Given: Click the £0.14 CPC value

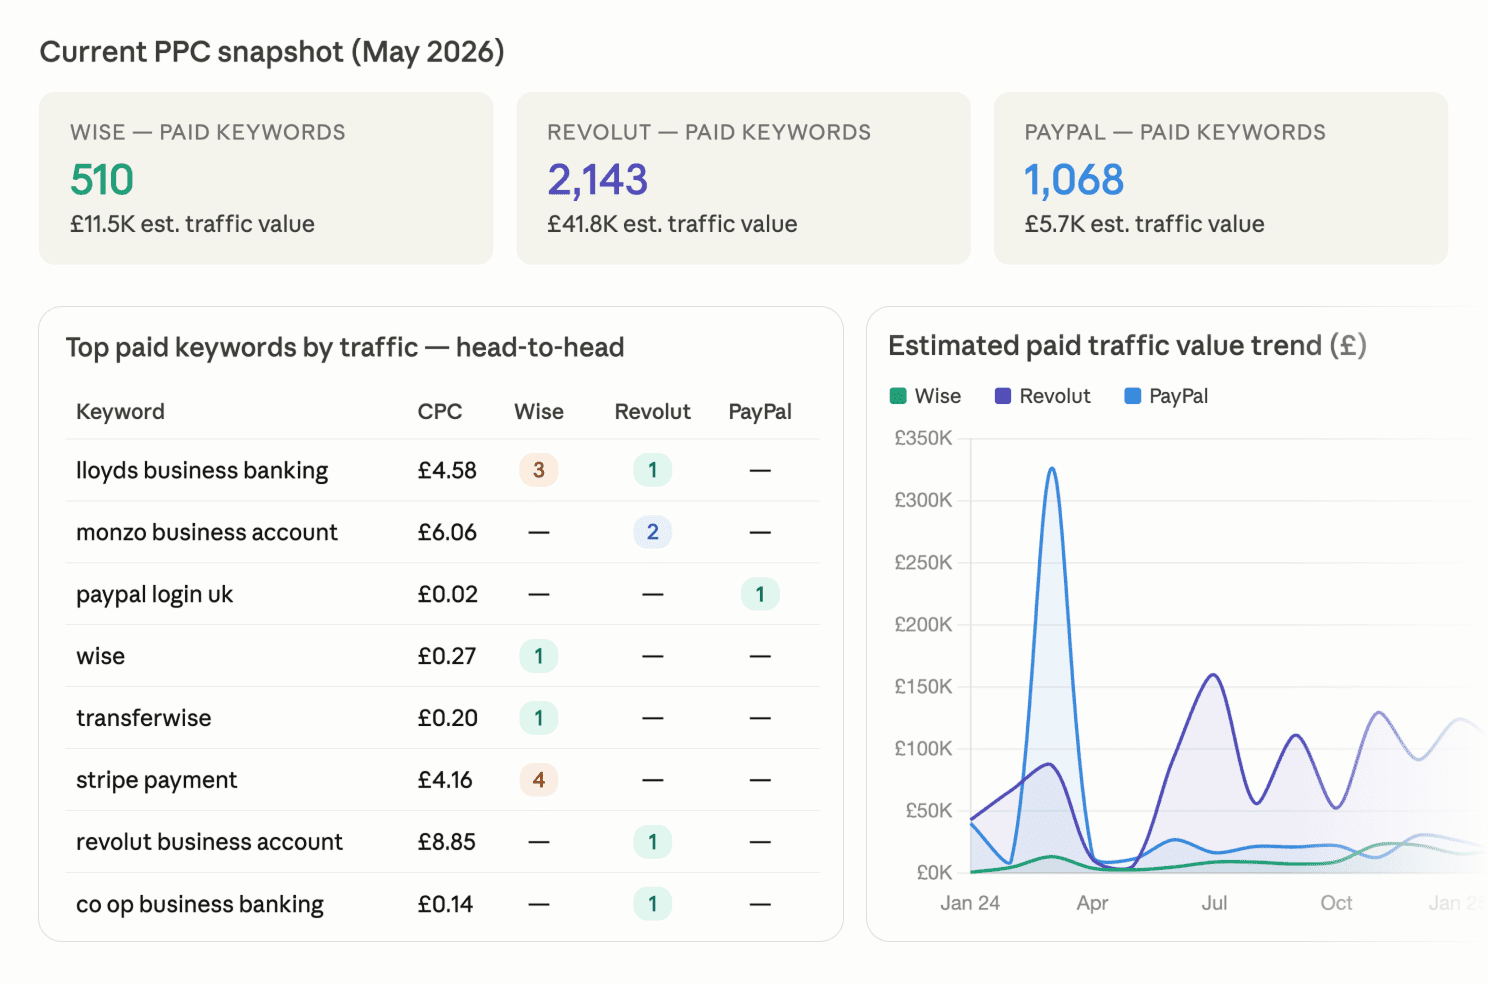Looking at the screenshot, I should 445,904.
